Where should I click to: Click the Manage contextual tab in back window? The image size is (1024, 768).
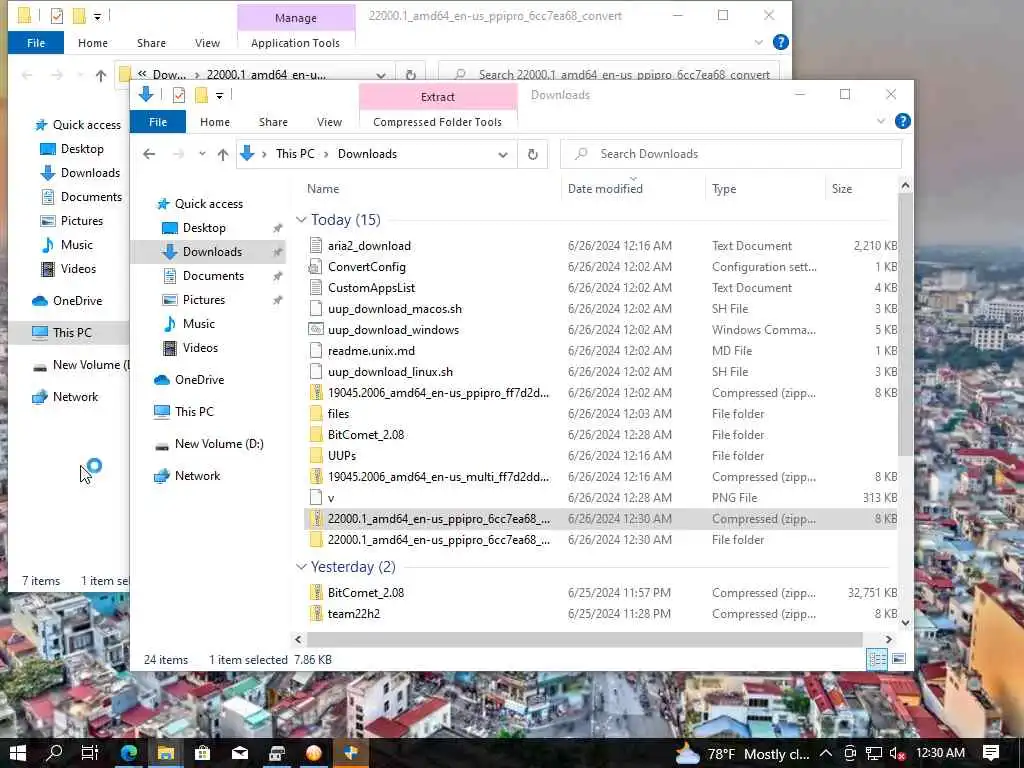(x=295, y=18)
